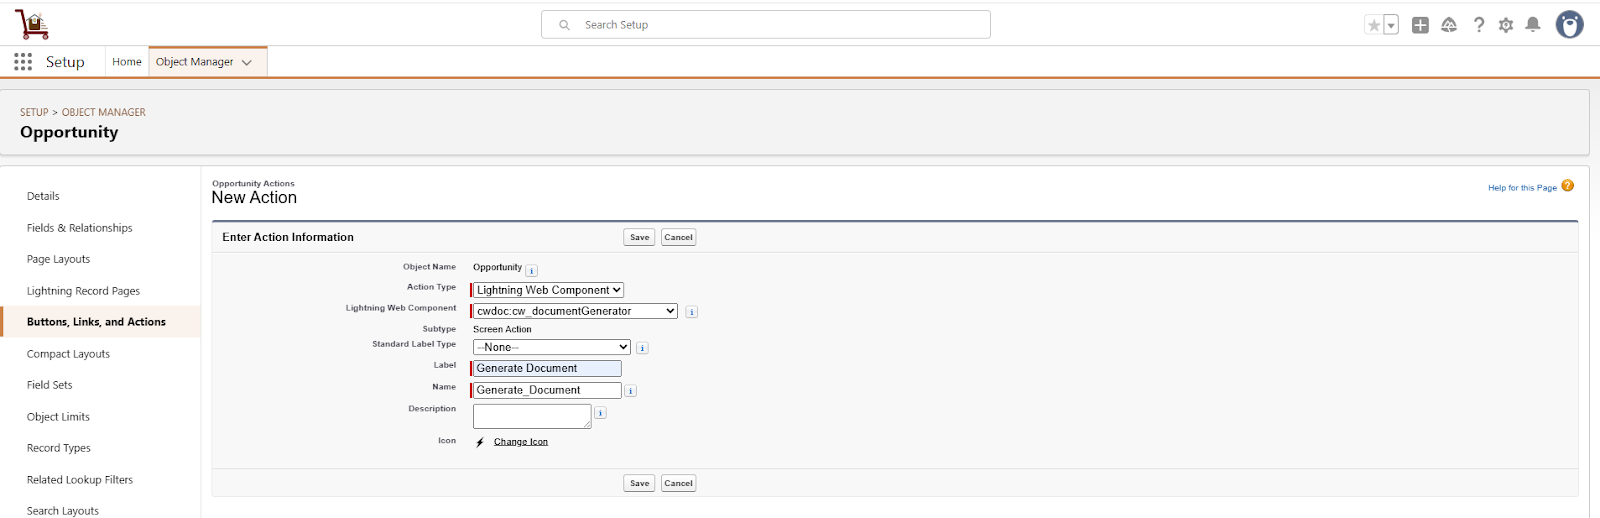This screenshot has height=518, width=1600.
Task: Open the Trailhead guidance icon
Action: 1449,25
